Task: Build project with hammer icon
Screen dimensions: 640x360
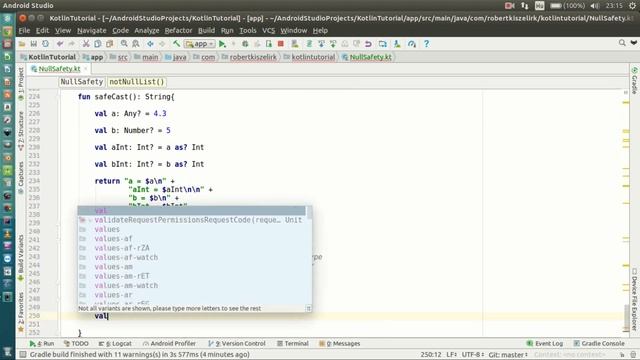Action: coord(176,44)
